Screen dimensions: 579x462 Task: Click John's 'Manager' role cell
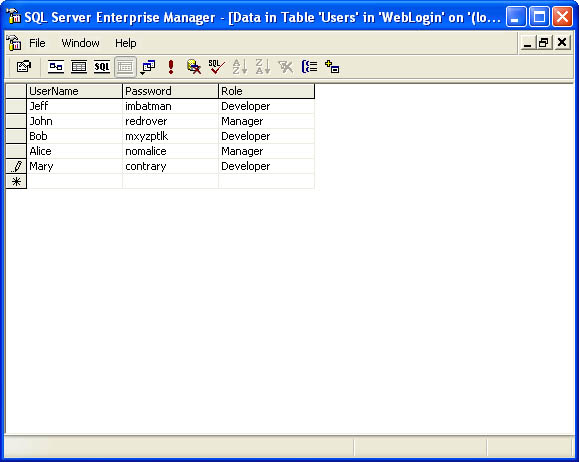(x=266, y=122)
